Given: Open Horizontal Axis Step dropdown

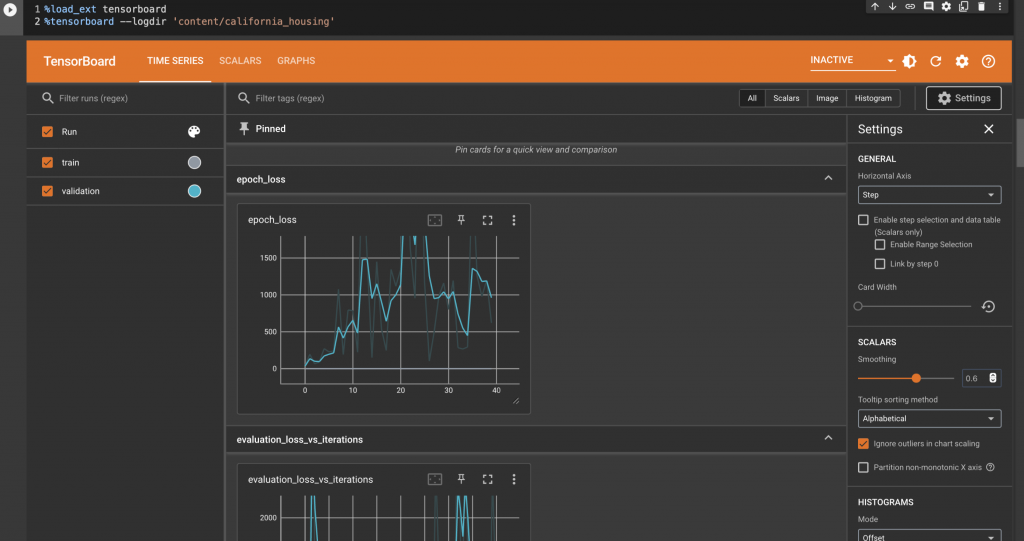Looking at the screenshot, I should point(929,195).
